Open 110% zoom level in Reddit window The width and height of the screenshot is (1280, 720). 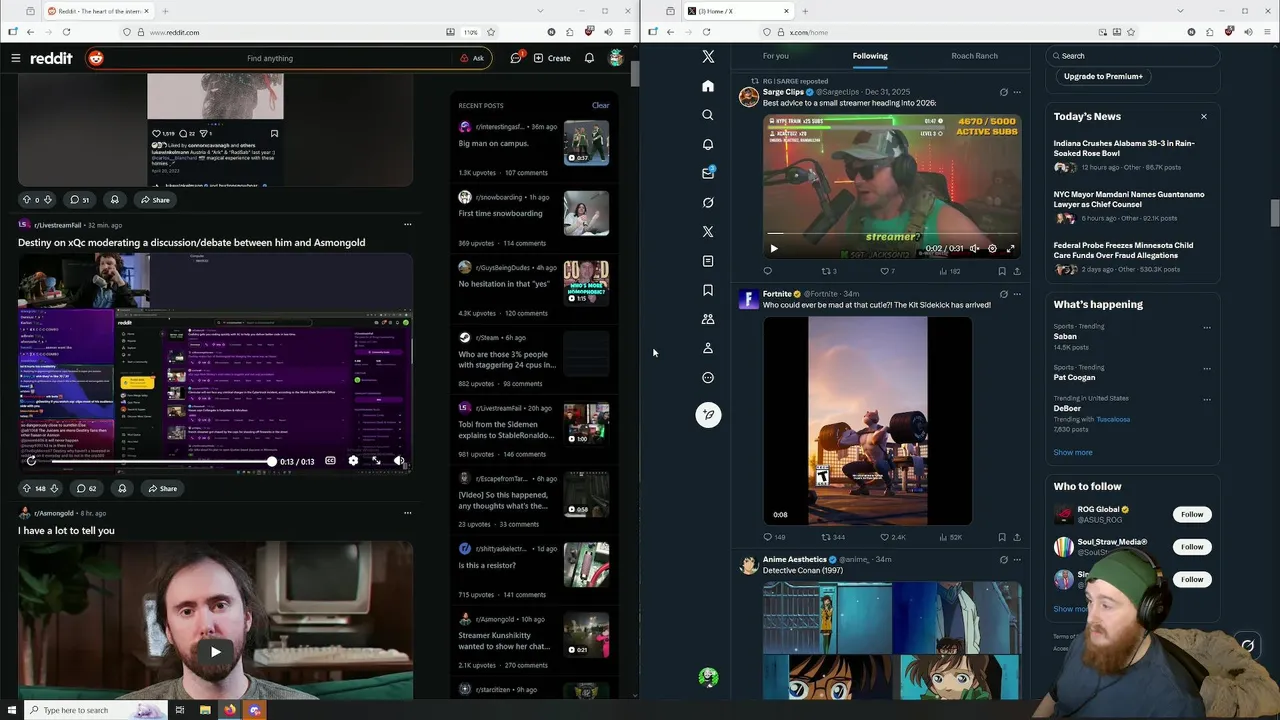pos(470,32)
